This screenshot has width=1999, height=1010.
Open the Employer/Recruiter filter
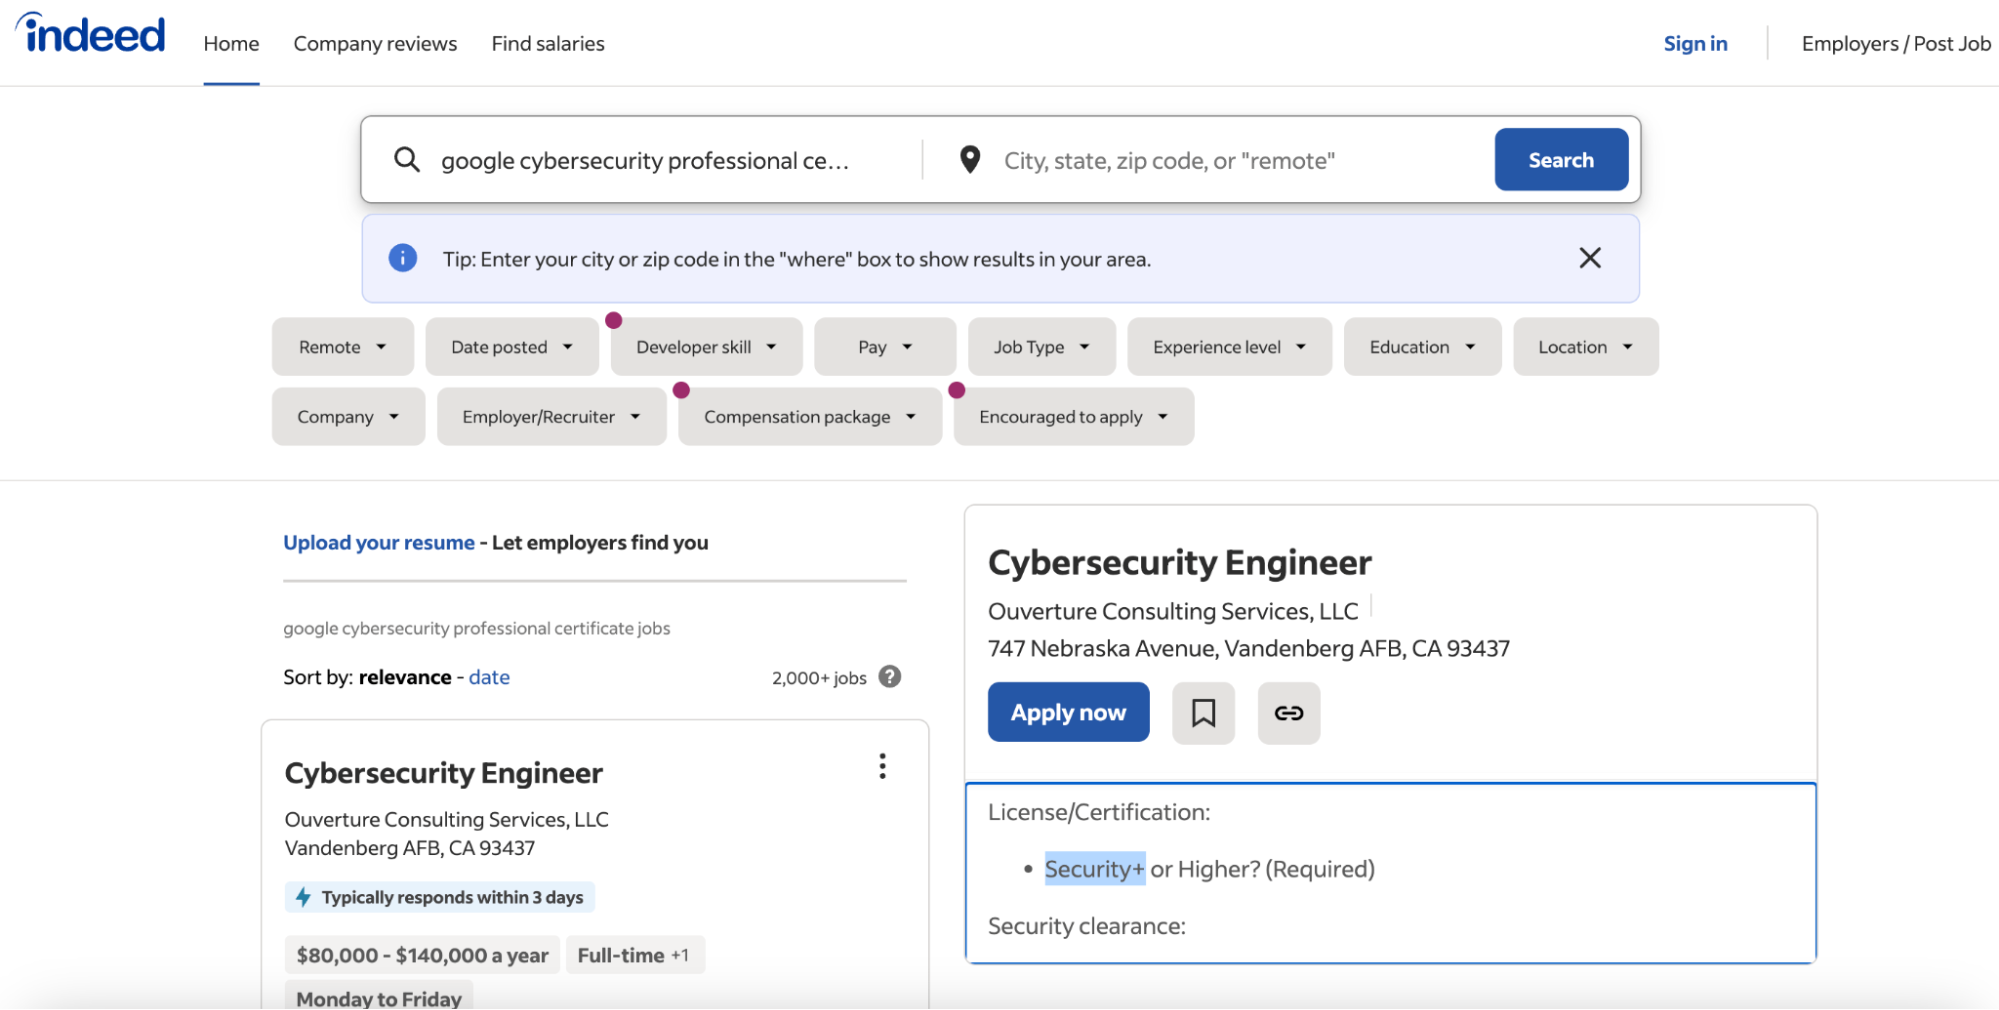(x=551, y=417)
